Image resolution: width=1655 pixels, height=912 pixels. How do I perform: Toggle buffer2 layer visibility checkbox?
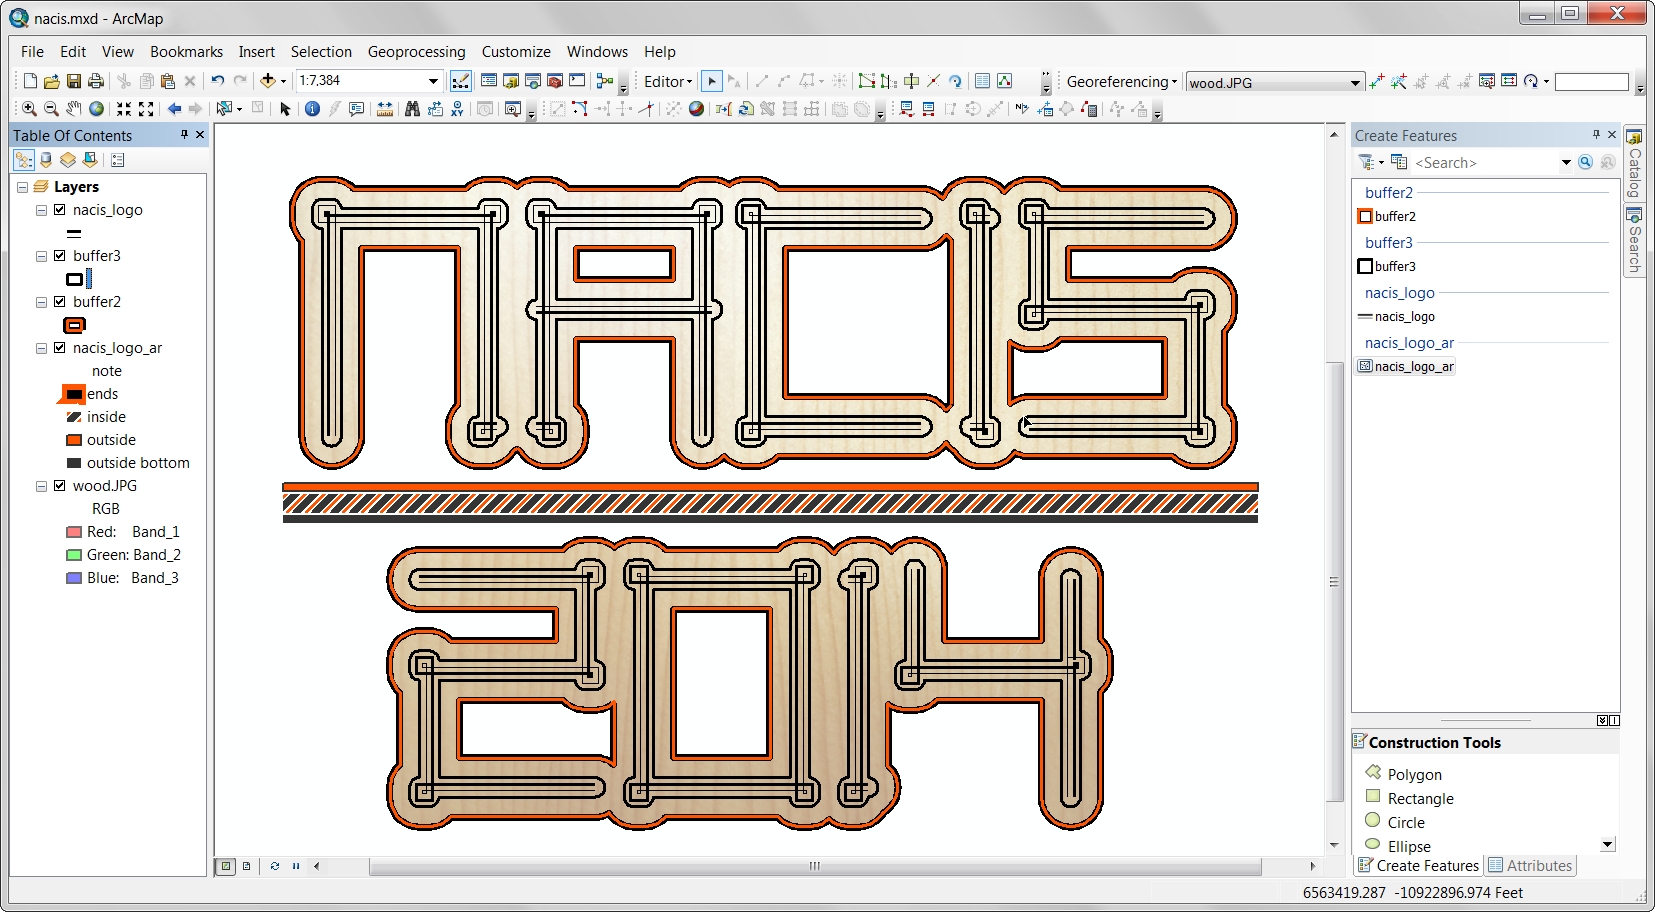coord(60,302)
